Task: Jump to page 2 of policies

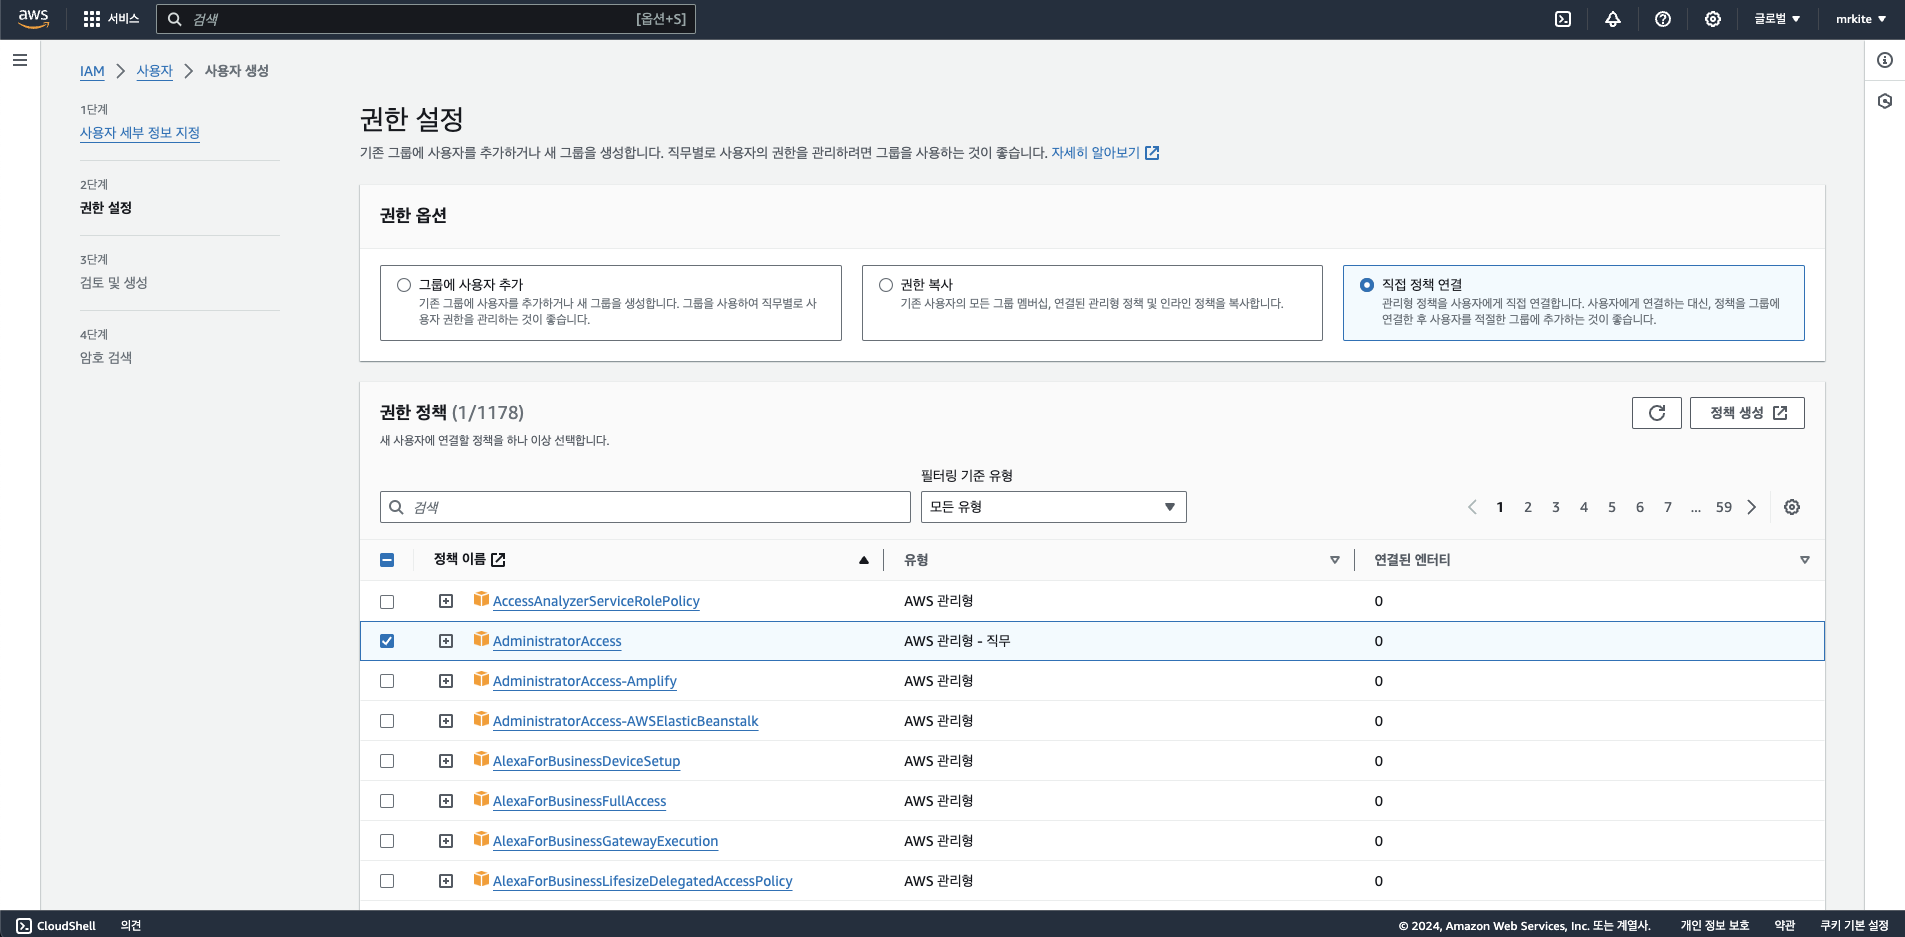Action: (x=1528, y=507)
